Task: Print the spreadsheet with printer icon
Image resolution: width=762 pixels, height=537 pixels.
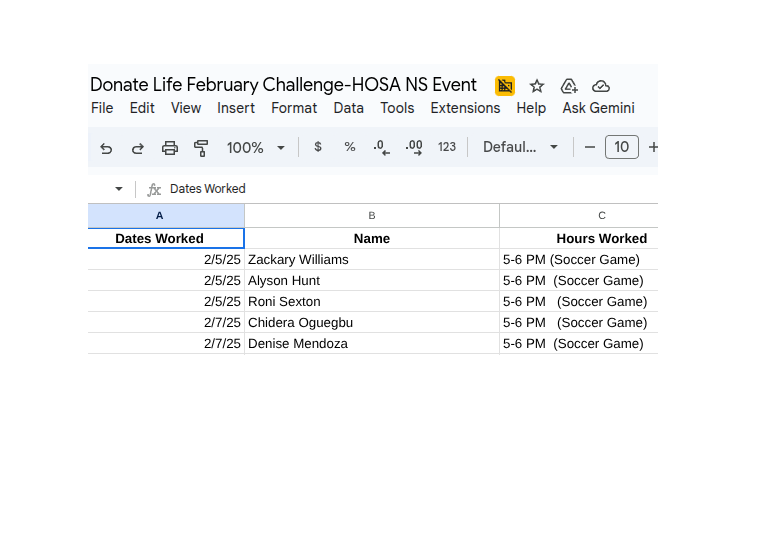Action: point(170,148)
